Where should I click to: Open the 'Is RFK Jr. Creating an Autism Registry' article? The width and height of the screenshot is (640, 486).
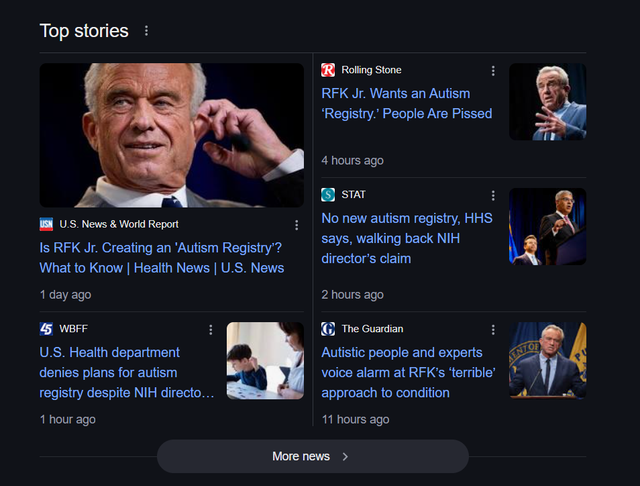point(162,258)
